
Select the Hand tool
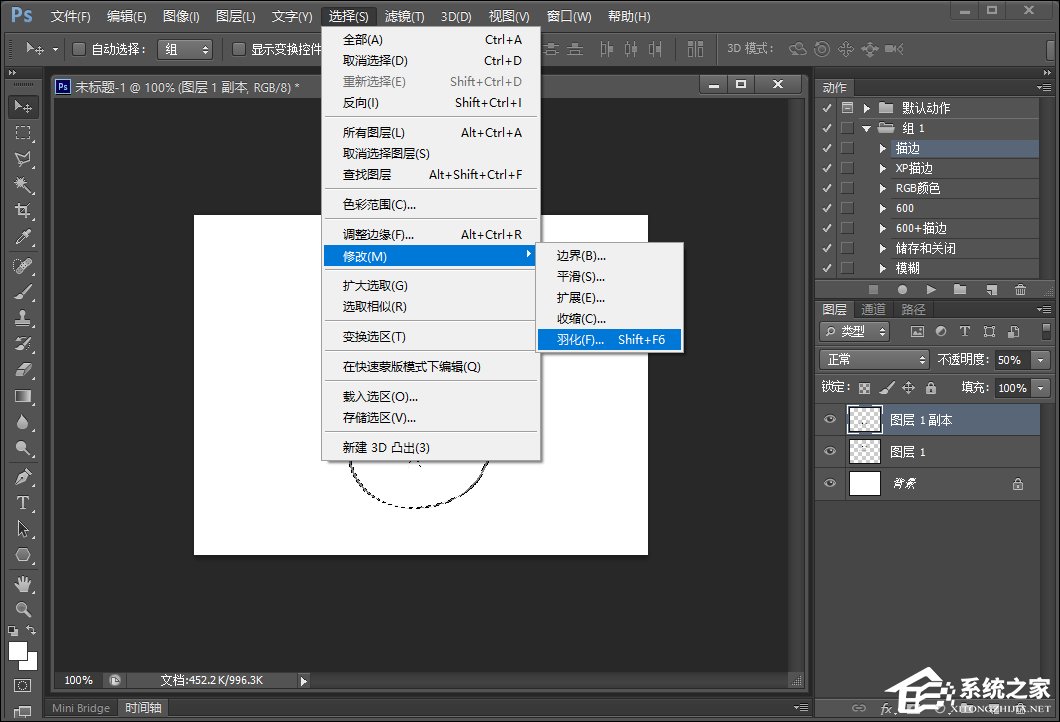23,583
